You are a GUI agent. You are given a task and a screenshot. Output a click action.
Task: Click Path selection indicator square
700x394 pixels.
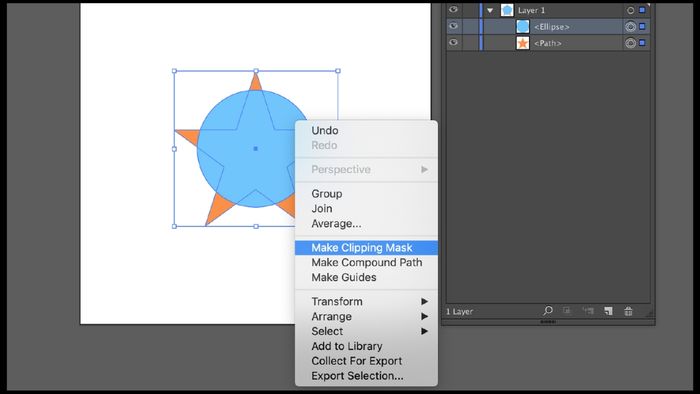642,43
